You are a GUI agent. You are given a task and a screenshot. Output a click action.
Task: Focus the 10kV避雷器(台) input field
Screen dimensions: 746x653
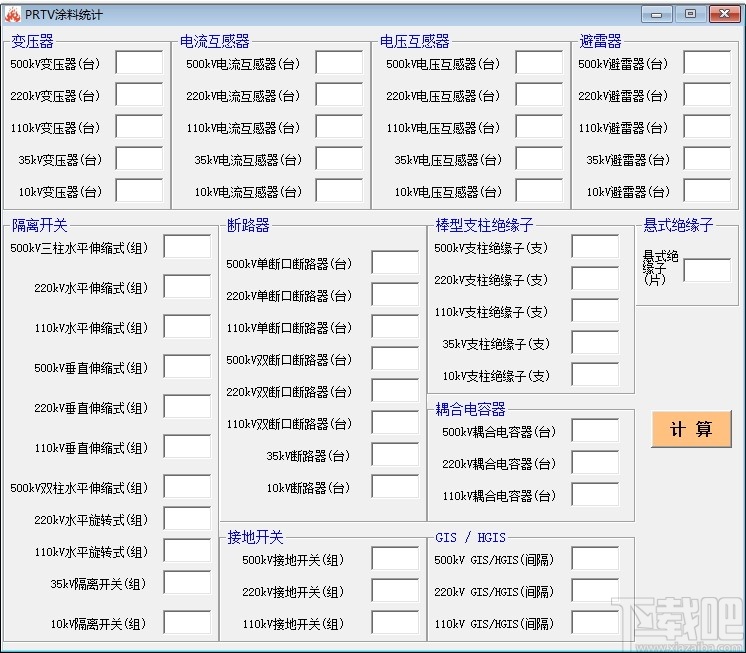(707, 191)
